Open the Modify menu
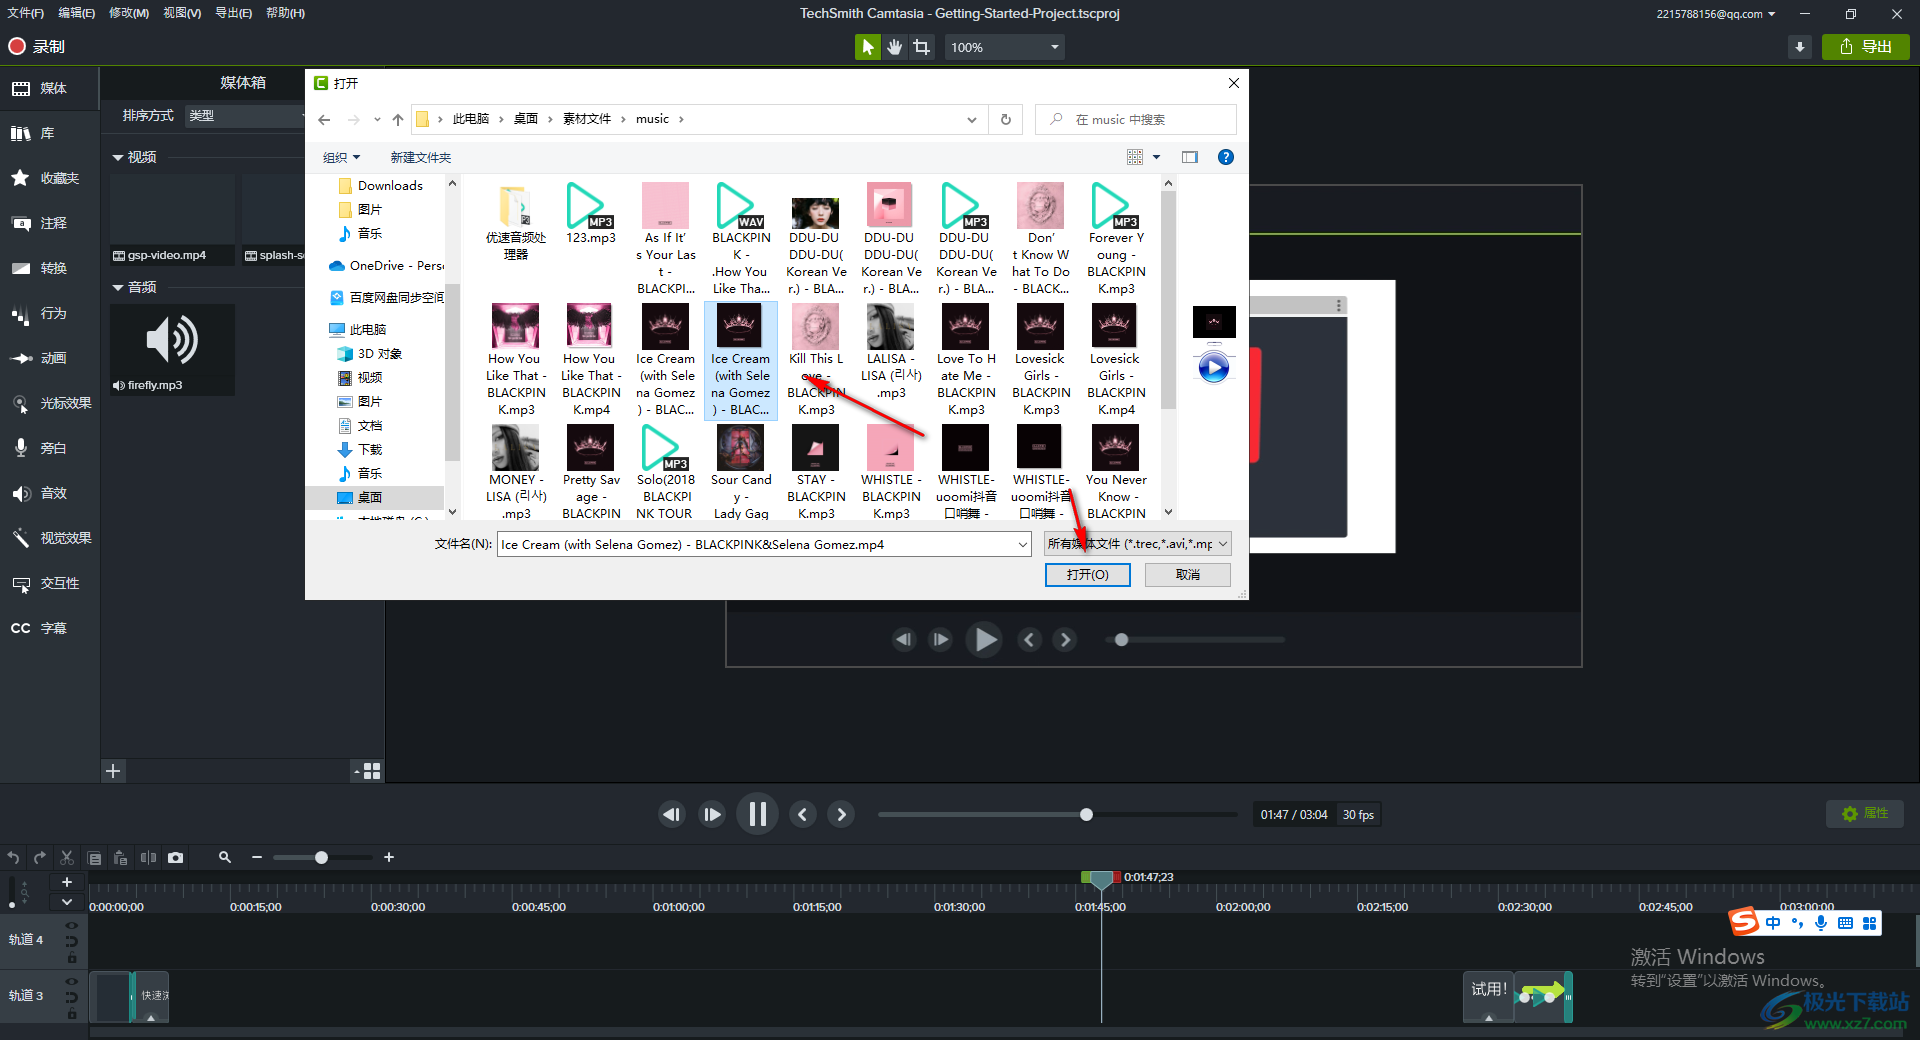 point(129,13)
